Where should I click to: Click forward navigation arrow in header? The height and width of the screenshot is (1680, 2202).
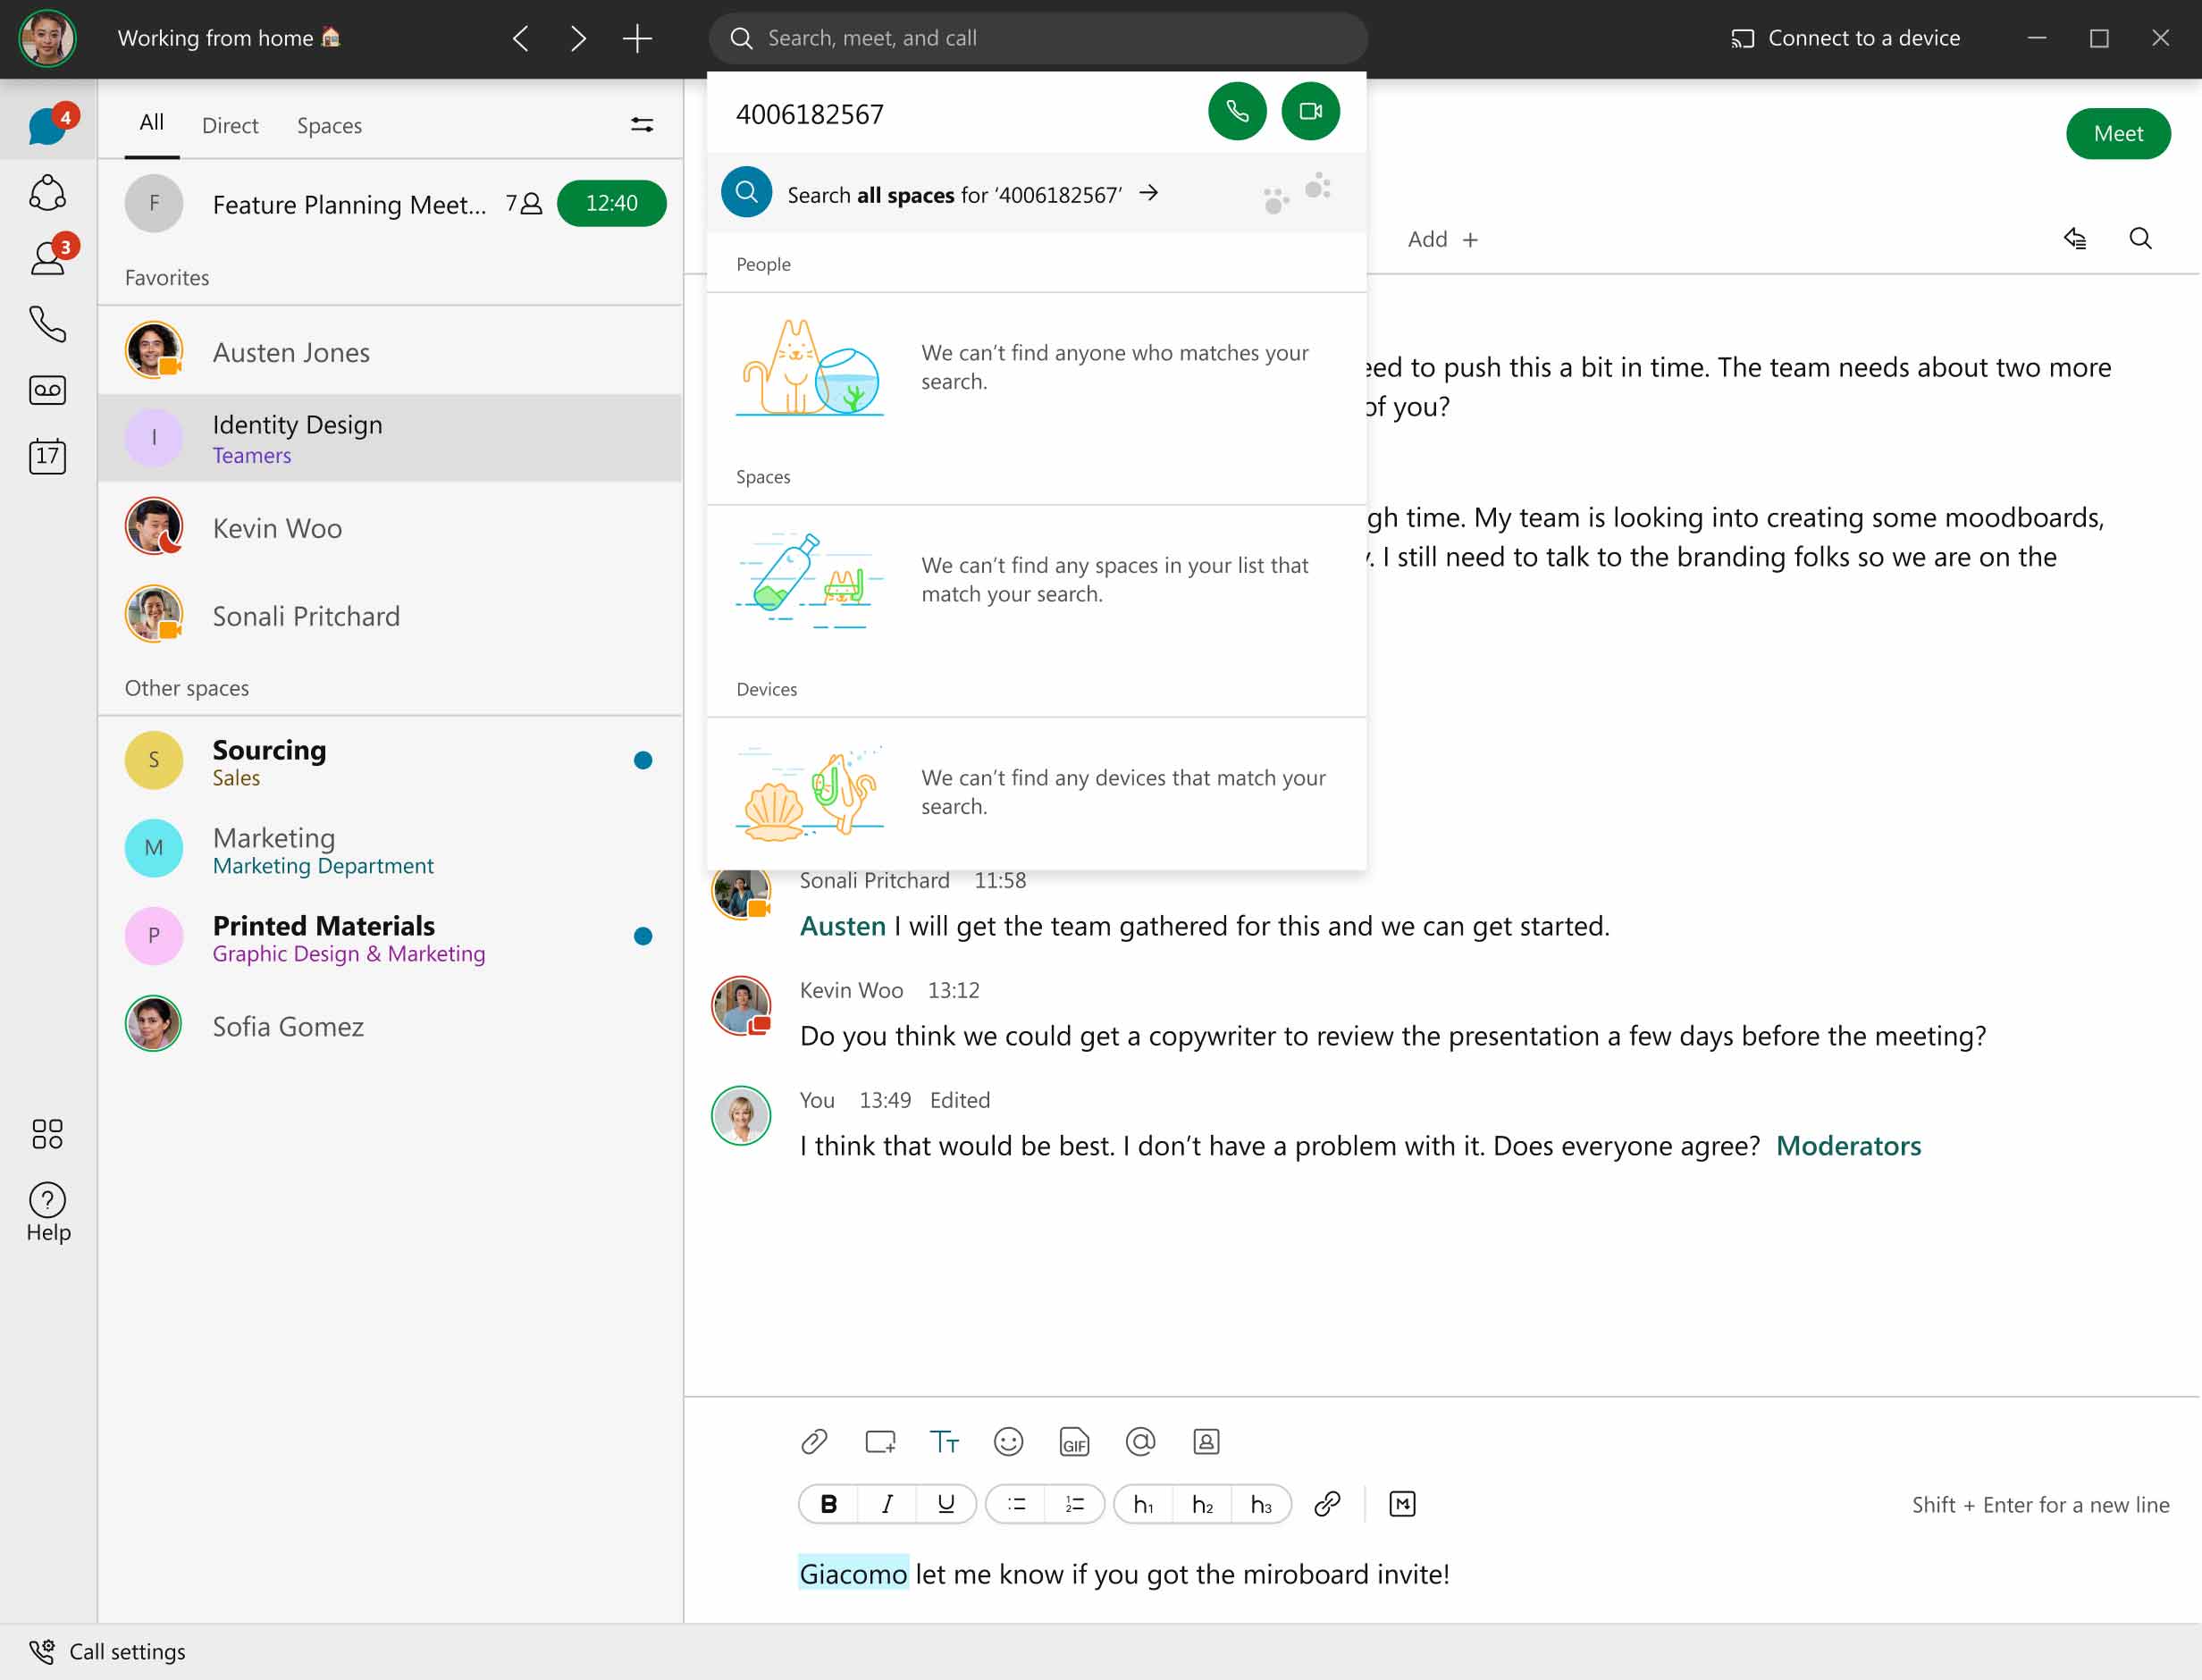tap(577, 38)
